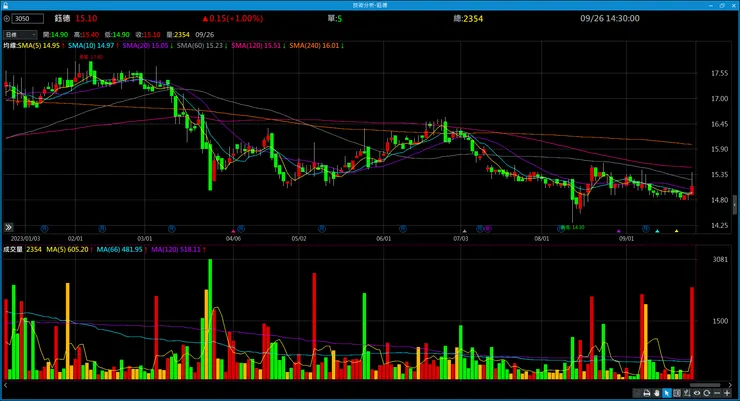Click the 開:14.90 open price
This screenshot has width=740, height=401.
55,34
